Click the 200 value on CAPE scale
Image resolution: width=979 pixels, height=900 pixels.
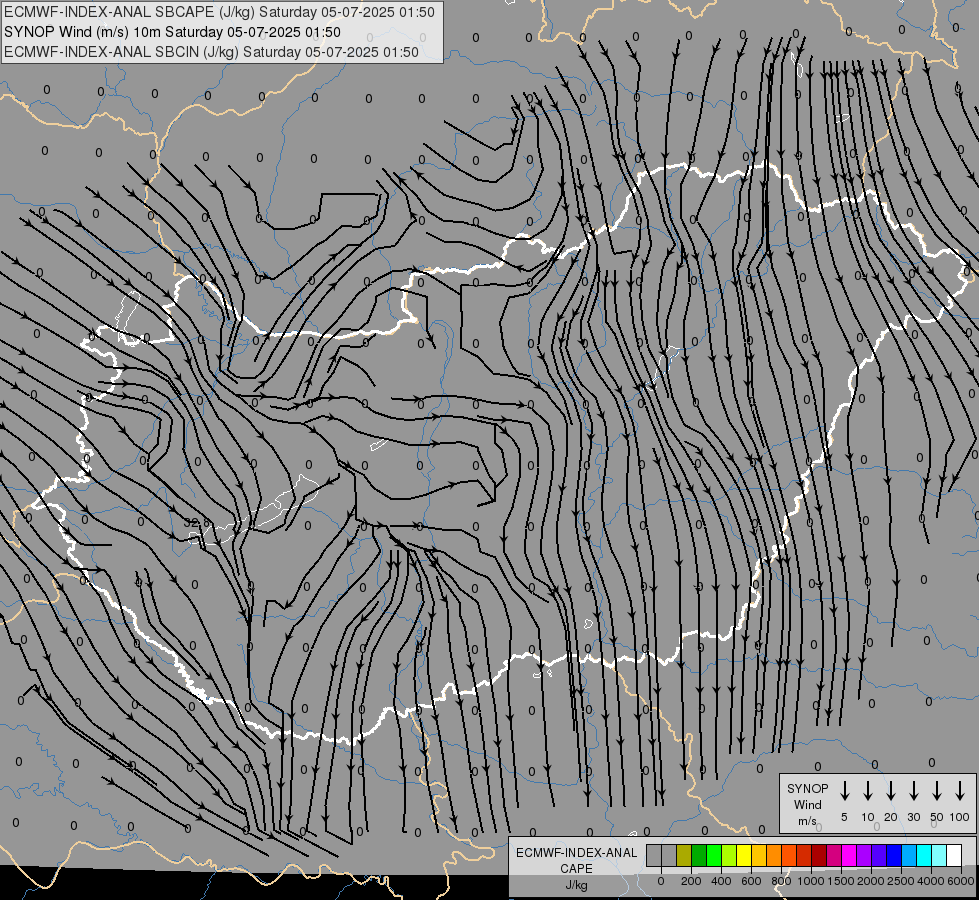pyautogui.click(x=691, y=881)
